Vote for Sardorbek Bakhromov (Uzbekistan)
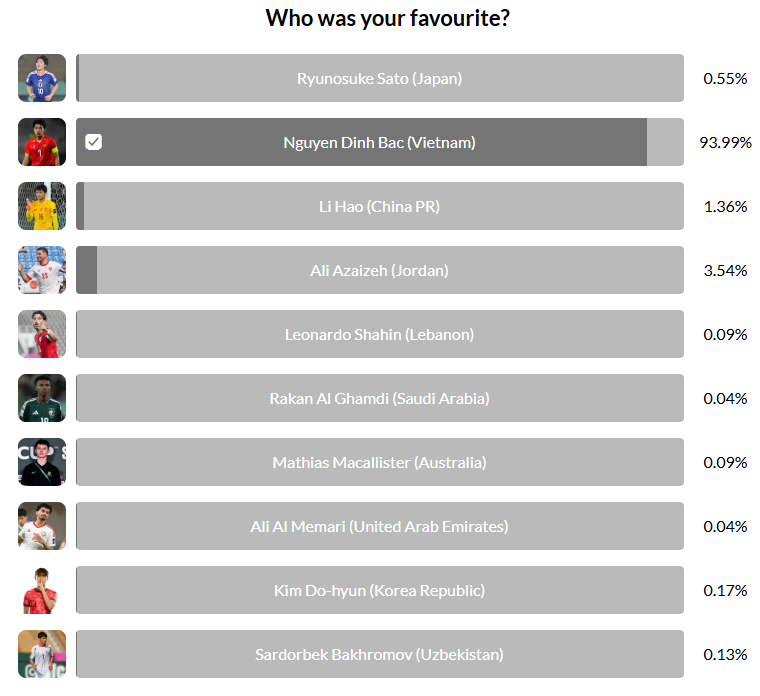This screenshot has height=696, width=760. [379, 654]
